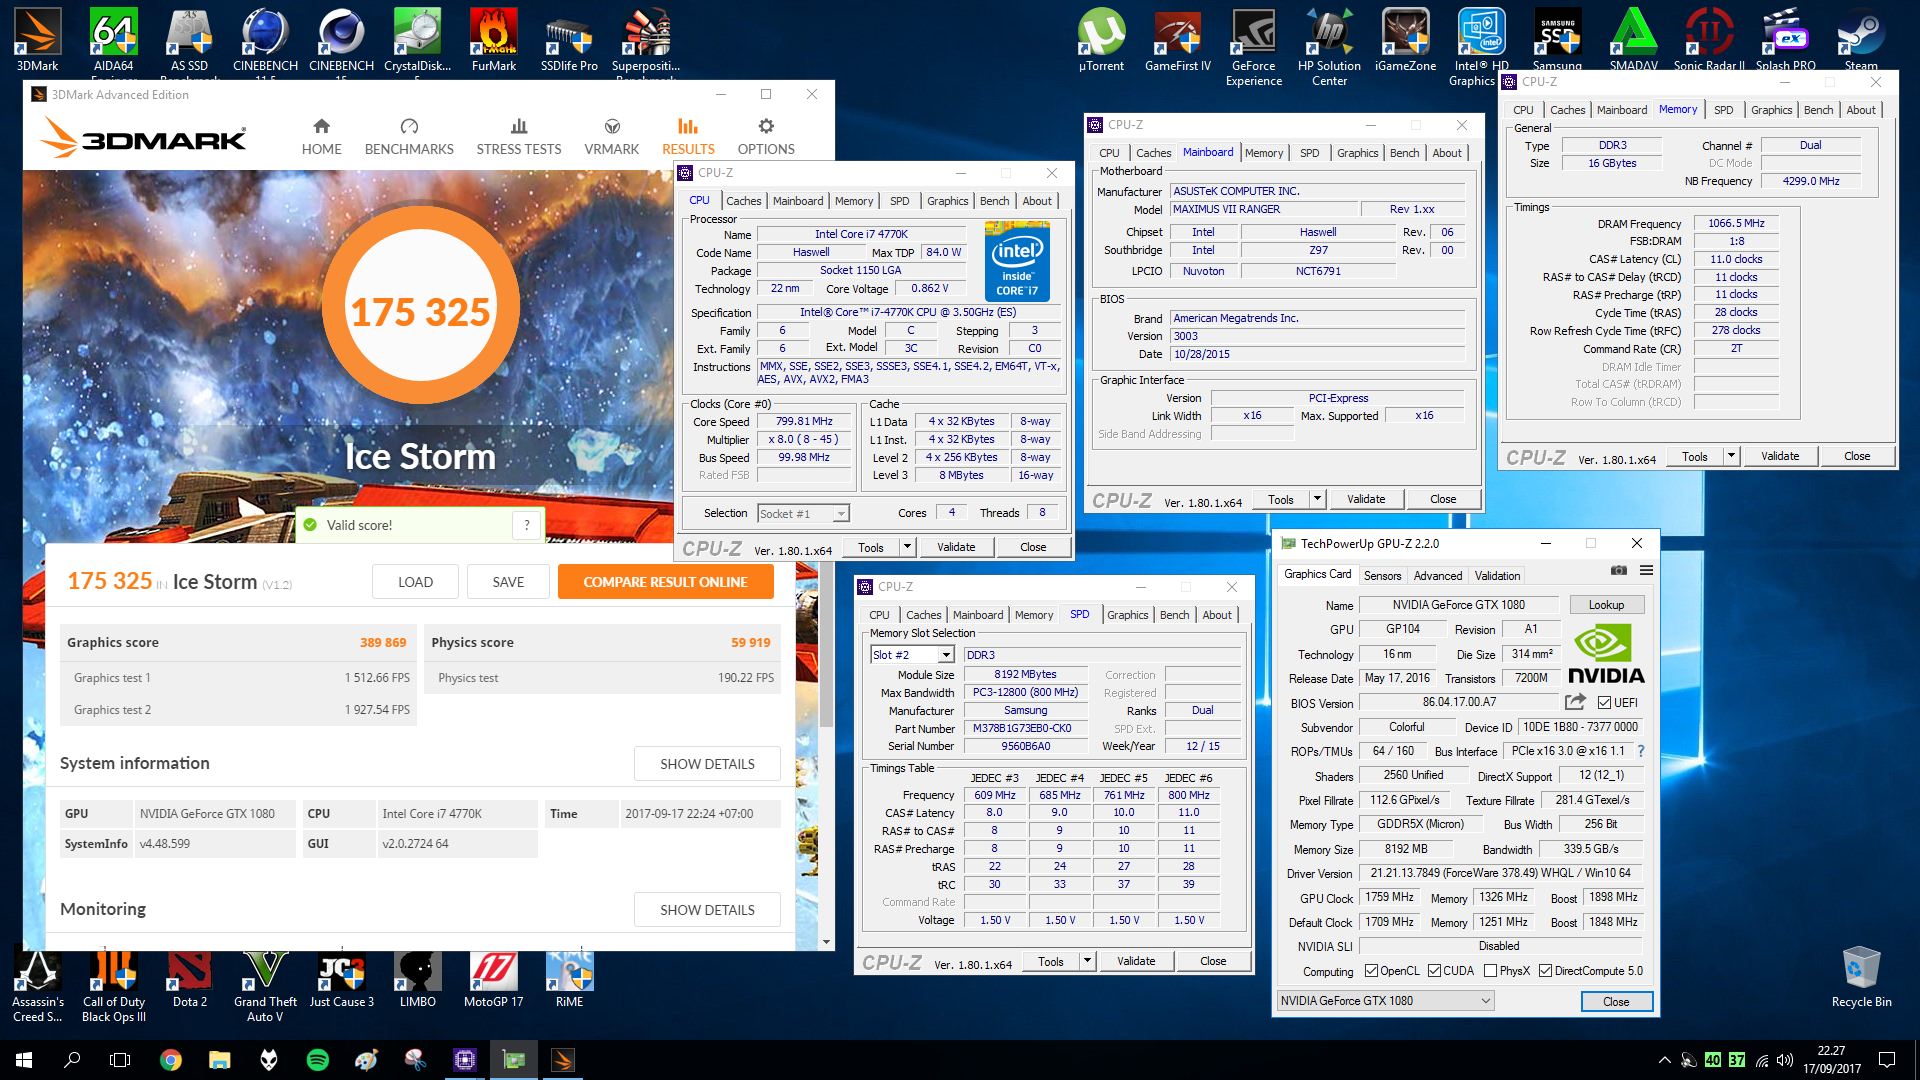Open the Validation tab in GPU-Z
The image size is (1920, 1080).
(1497, 576)
